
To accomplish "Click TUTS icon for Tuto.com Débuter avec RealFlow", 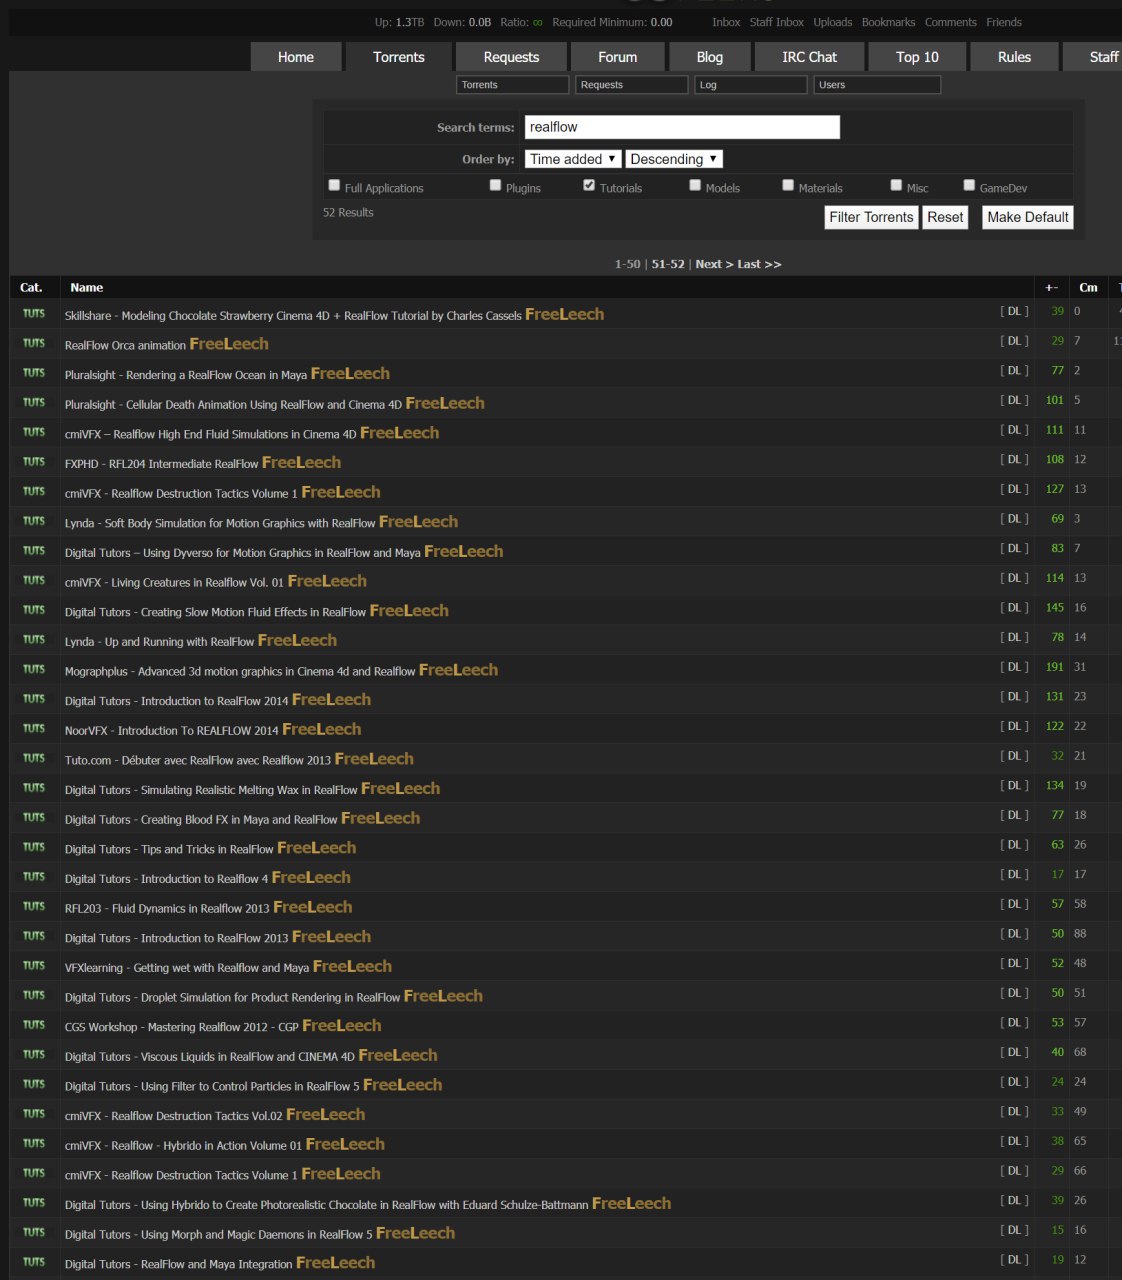I will click(34, 758).
